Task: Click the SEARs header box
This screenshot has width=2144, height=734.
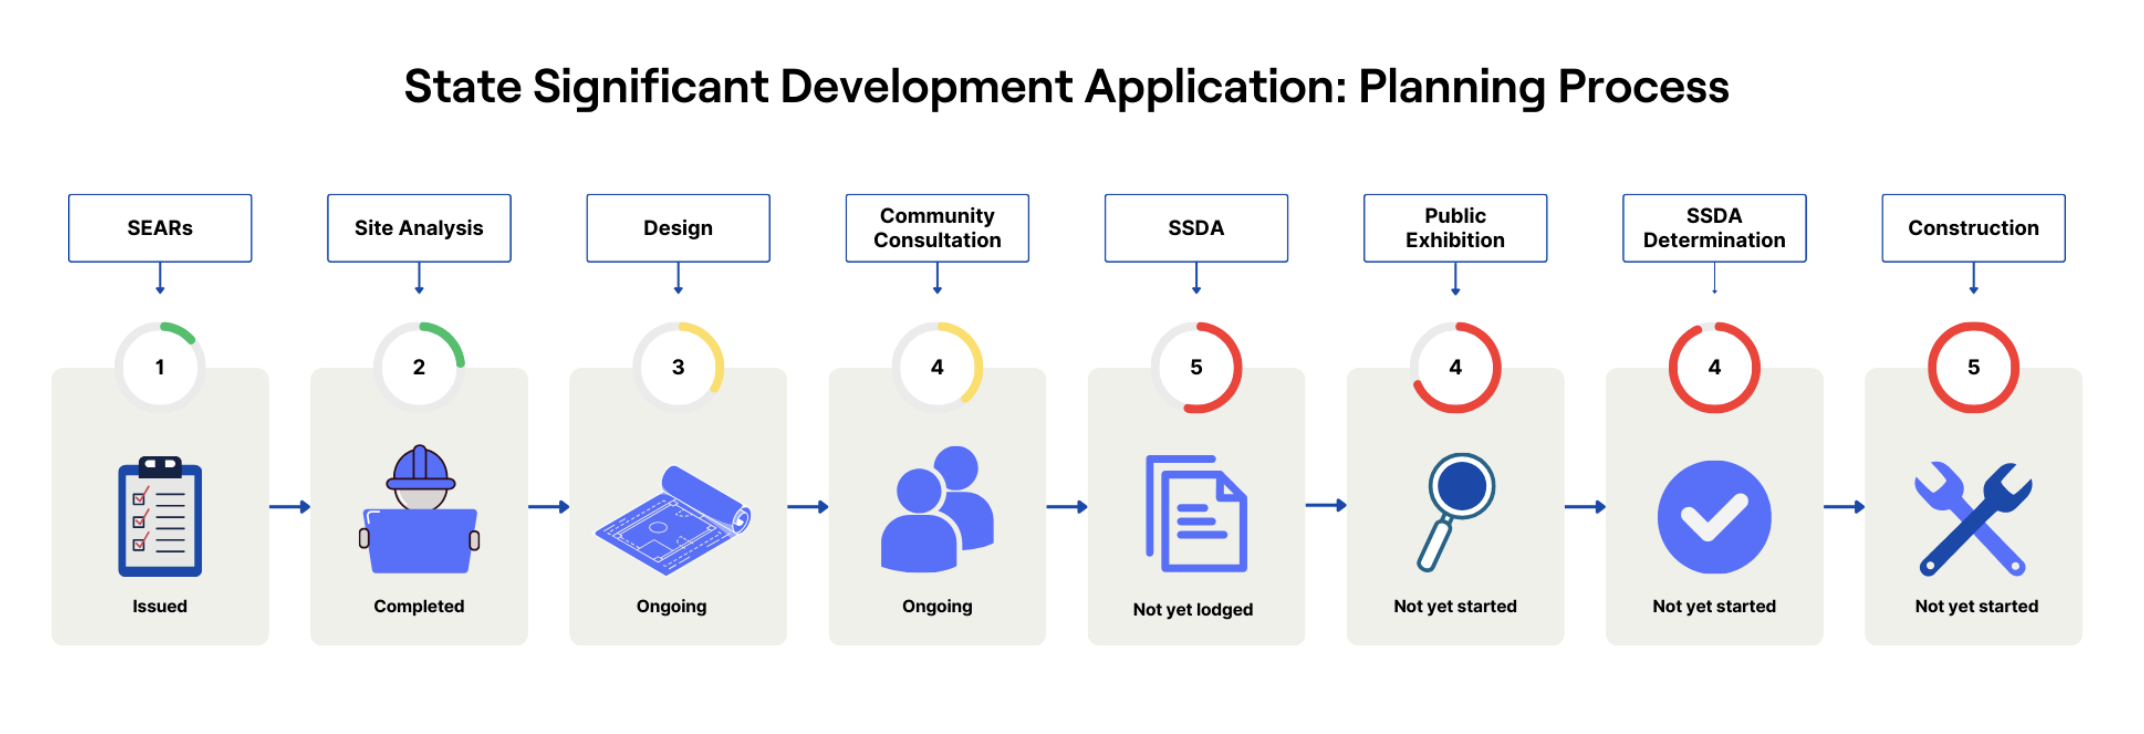Action: tap(160, 228)
